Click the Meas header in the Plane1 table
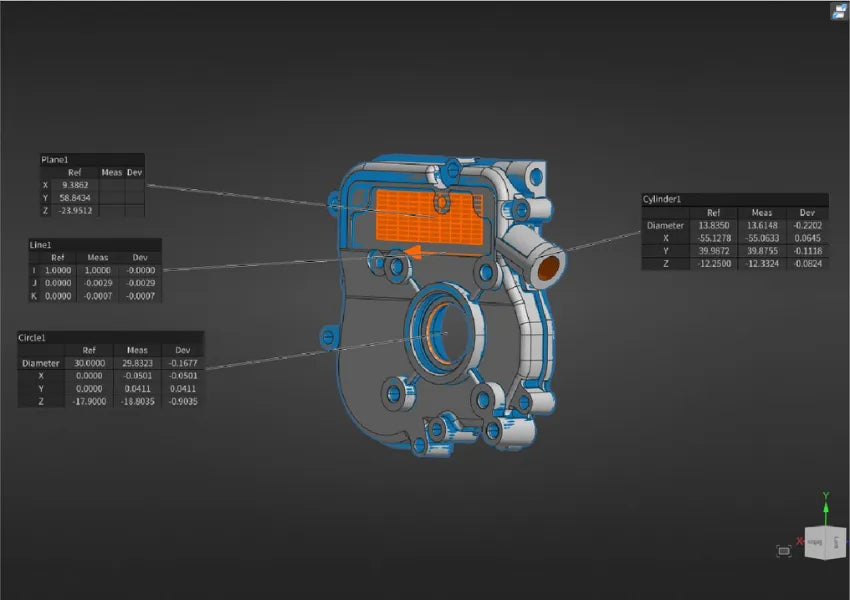Image resolution: width=850 pixels, height=600 pixels. pos(112,172)
